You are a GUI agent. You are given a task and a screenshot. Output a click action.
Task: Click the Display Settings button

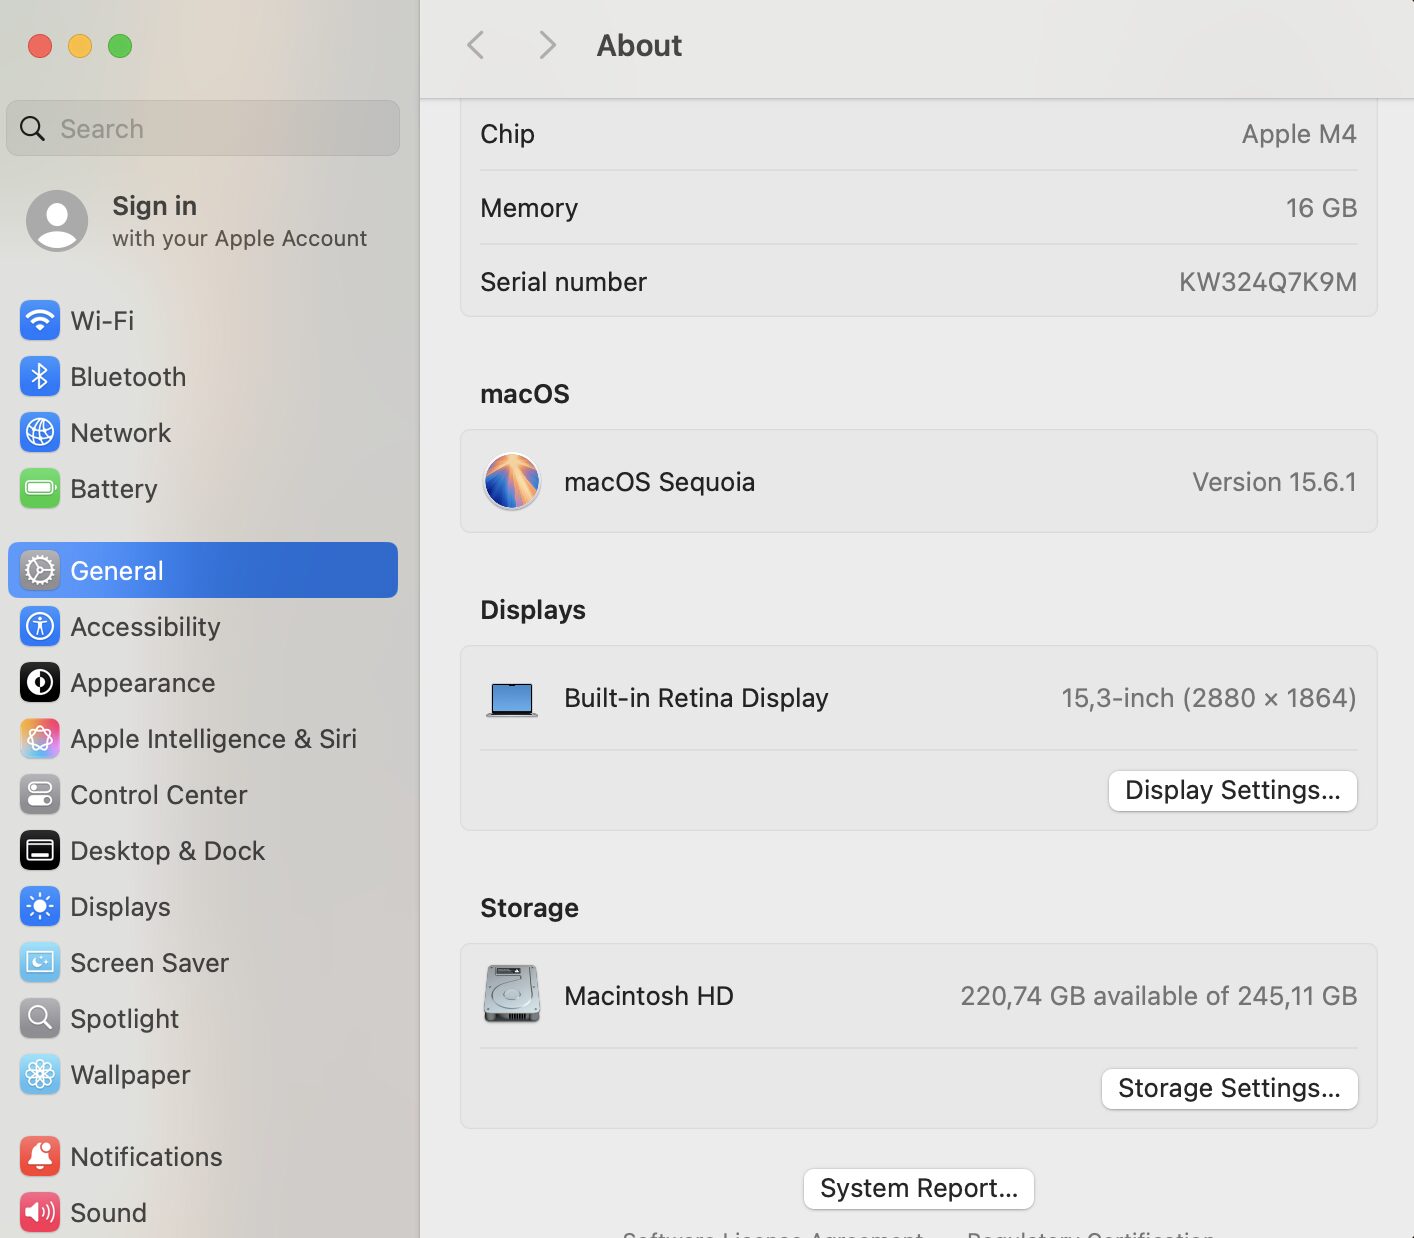pyautogui.click(x=1232, y=791)
